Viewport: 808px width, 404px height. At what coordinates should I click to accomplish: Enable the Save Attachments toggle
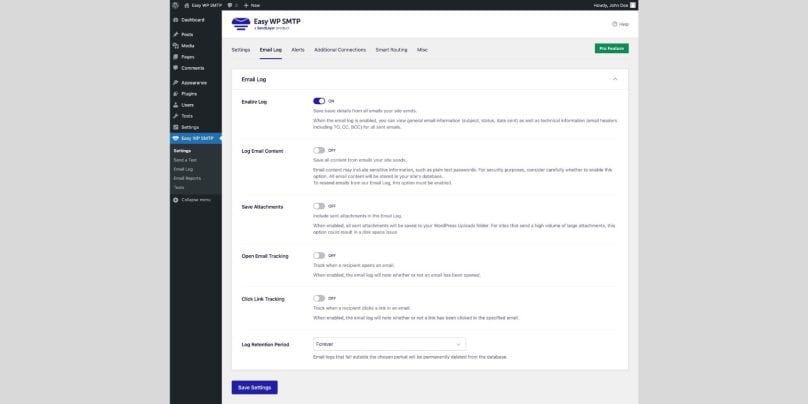(x=319, y=206)
